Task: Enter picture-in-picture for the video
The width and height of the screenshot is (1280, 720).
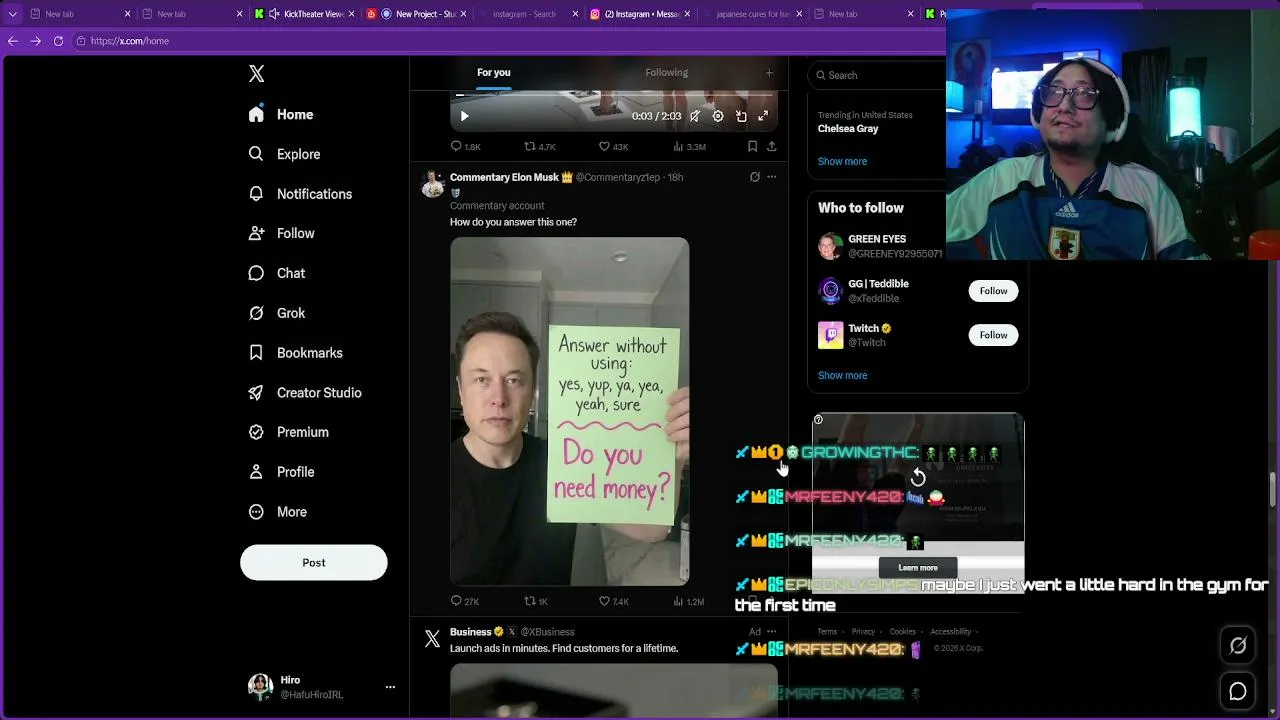Action: (x=741, y=116)
